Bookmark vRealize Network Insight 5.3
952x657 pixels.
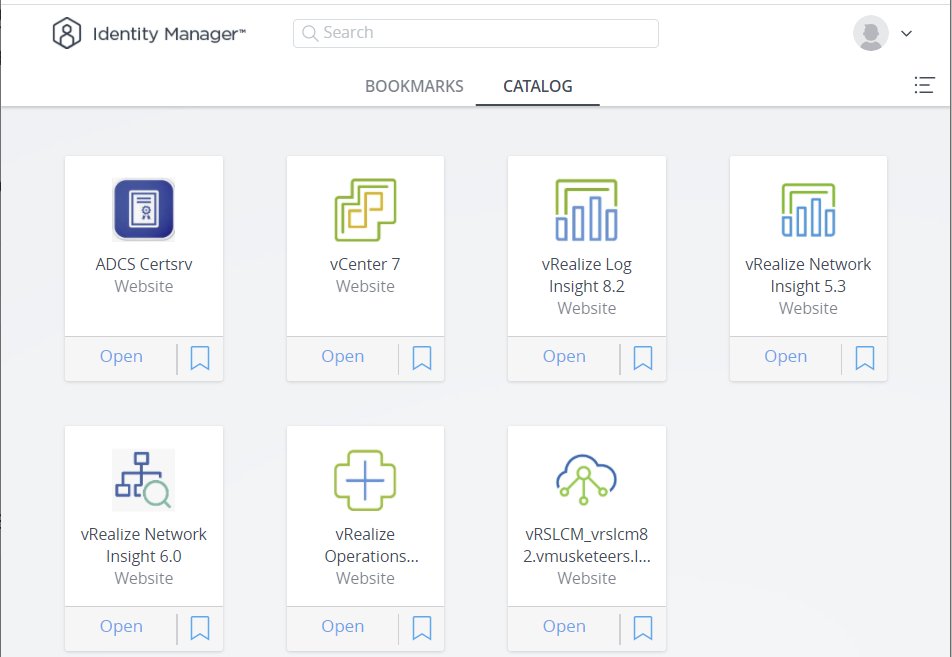(865, 358)
